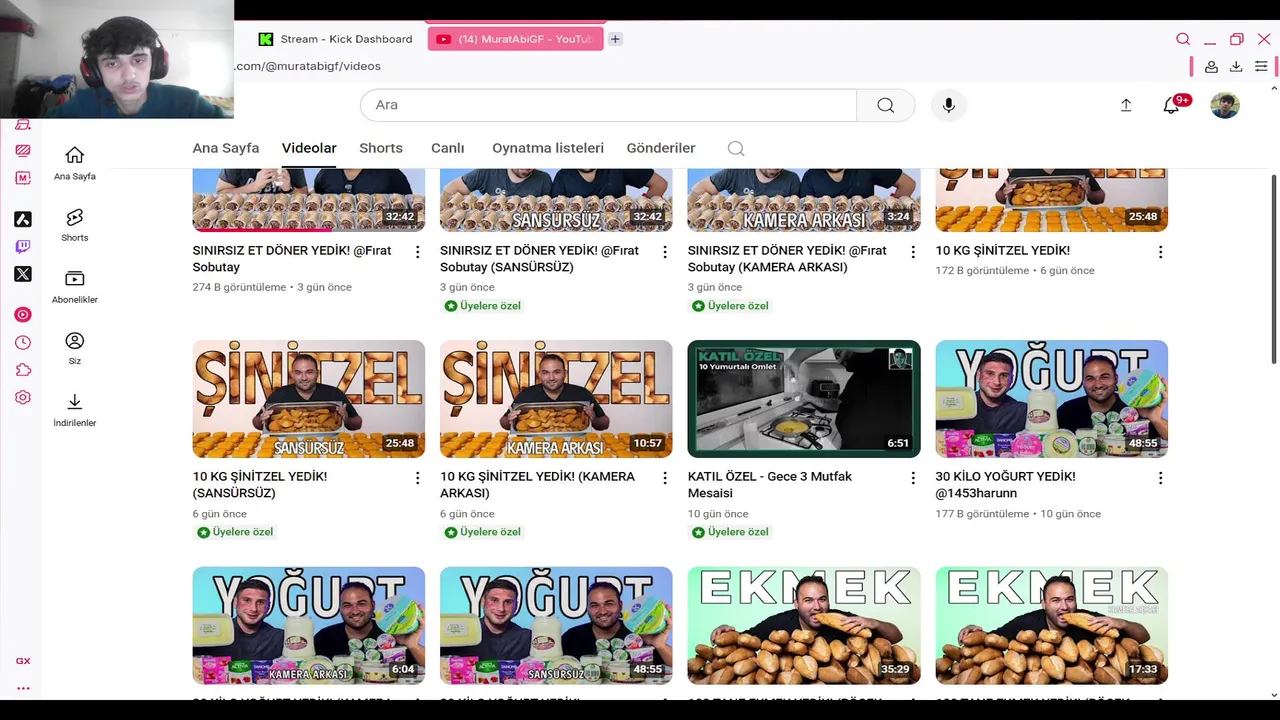Open the three-dots sidebar setup at bottom
The height and width of the screenshot is (720, 1280).
point(23,688)
